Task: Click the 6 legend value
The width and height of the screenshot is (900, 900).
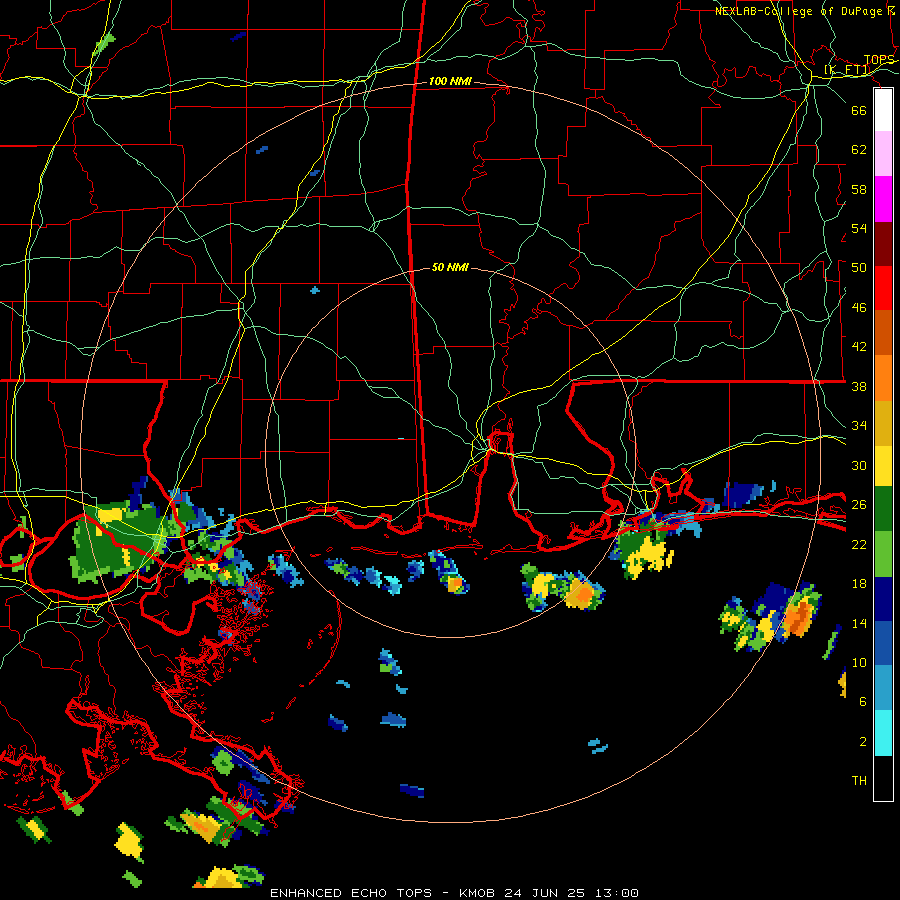Action: [x=862, y=701]
